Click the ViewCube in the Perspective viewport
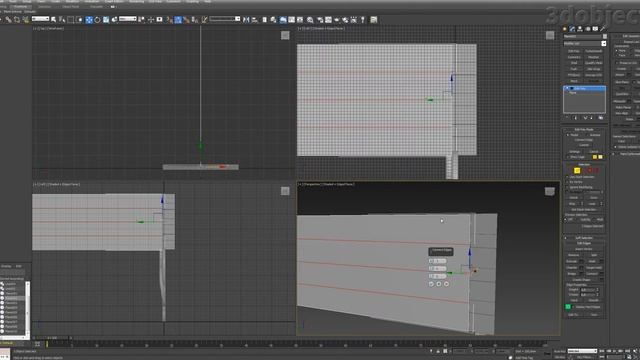 (x=550, y=191)
